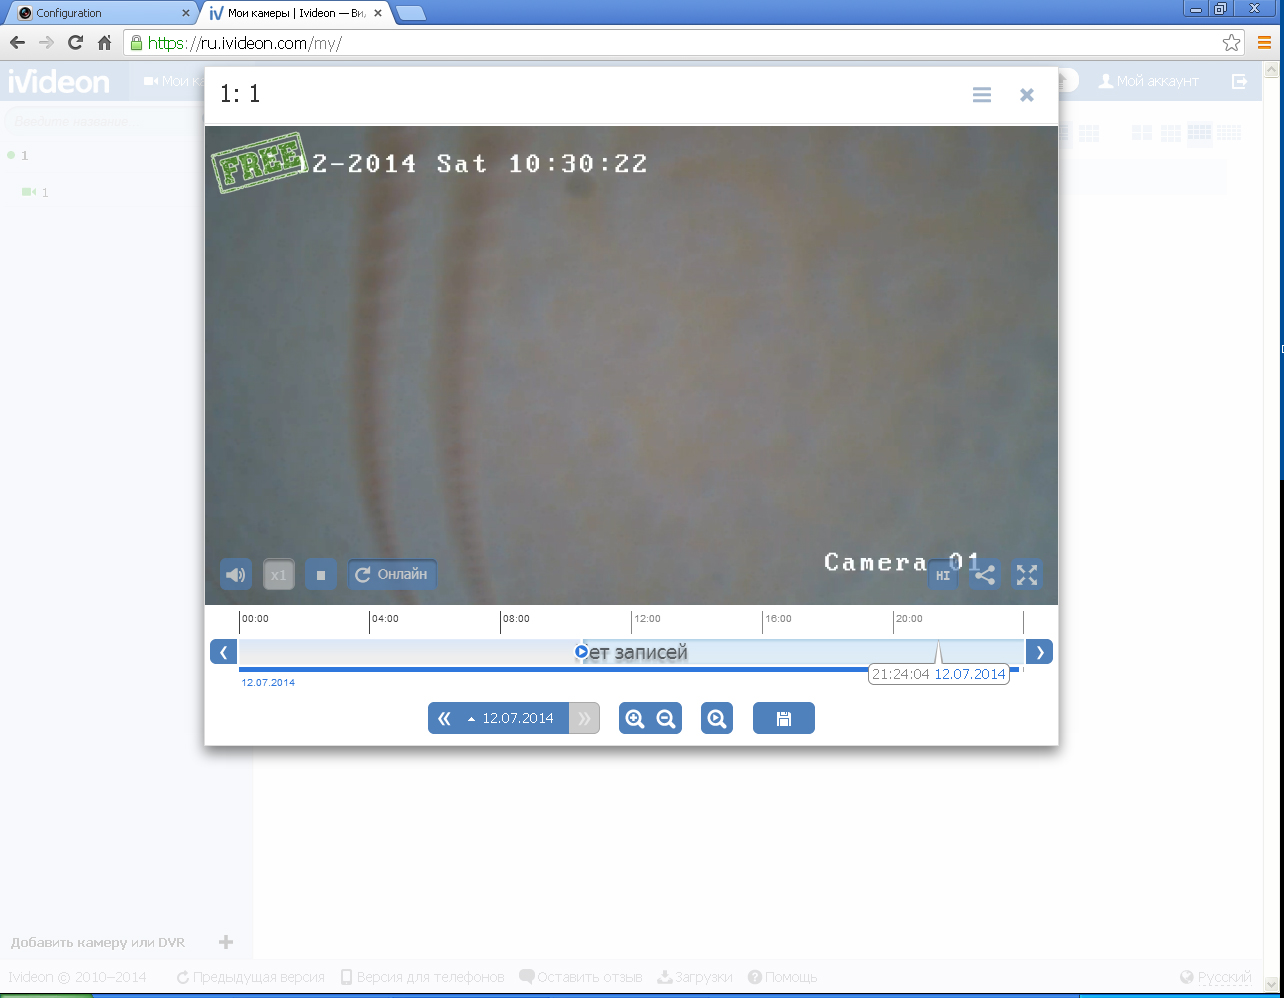
Task: Switch to the Мои камеры Ivideon tab
Action: pos(296,13)
